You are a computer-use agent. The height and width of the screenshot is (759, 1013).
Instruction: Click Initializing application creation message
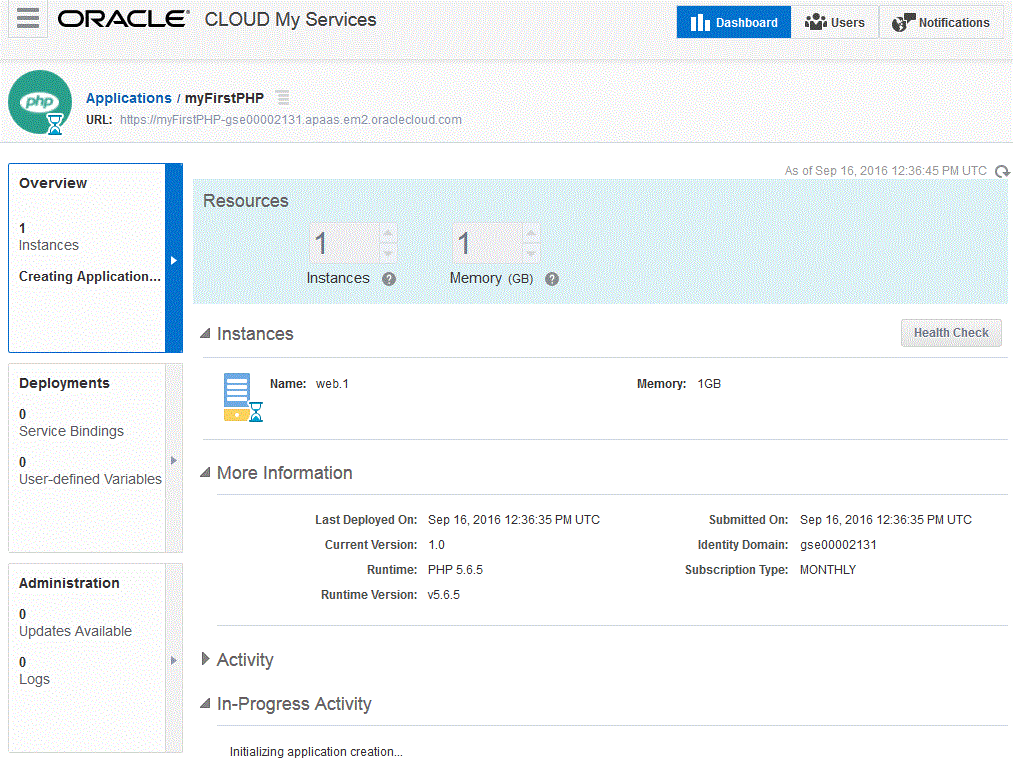pos(316,751)
